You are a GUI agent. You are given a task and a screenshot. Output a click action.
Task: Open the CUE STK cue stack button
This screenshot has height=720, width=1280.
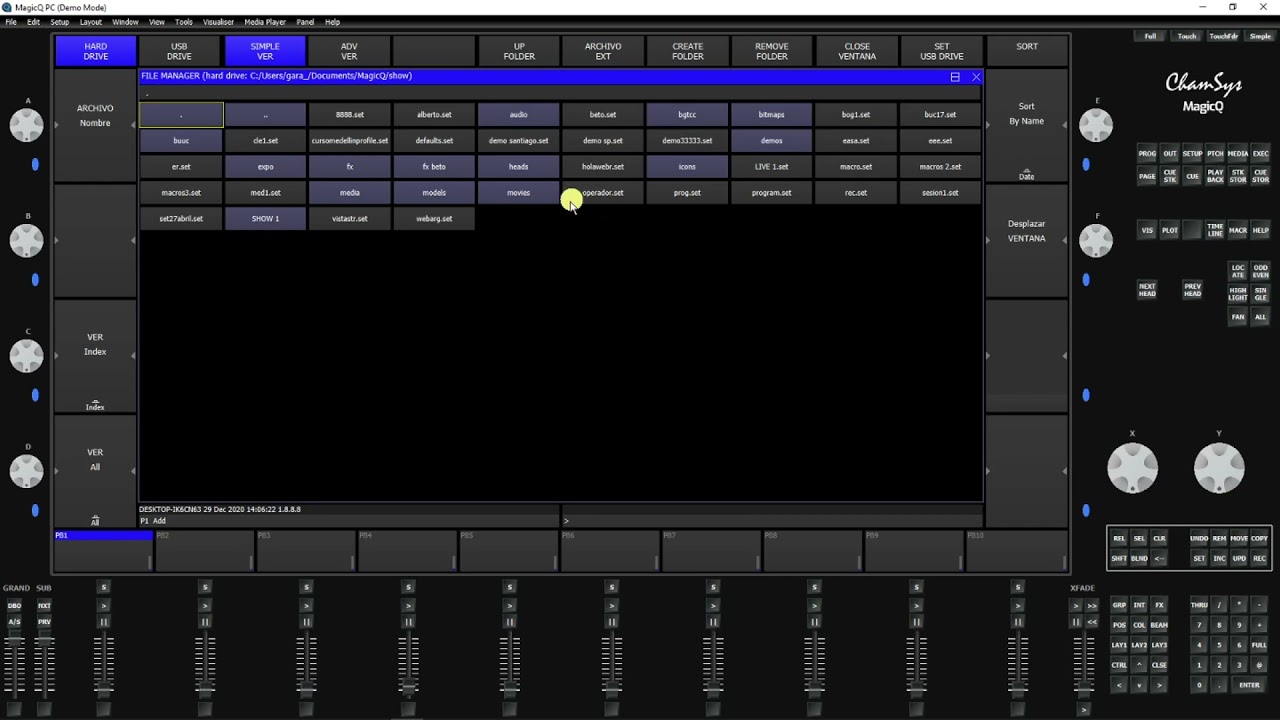1170,176
